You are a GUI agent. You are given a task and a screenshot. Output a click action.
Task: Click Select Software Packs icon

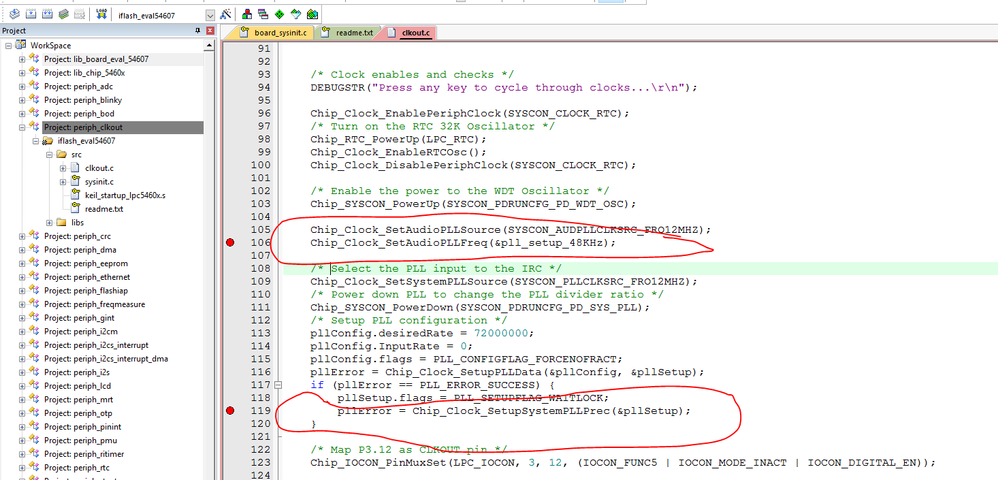pos(295,14)
